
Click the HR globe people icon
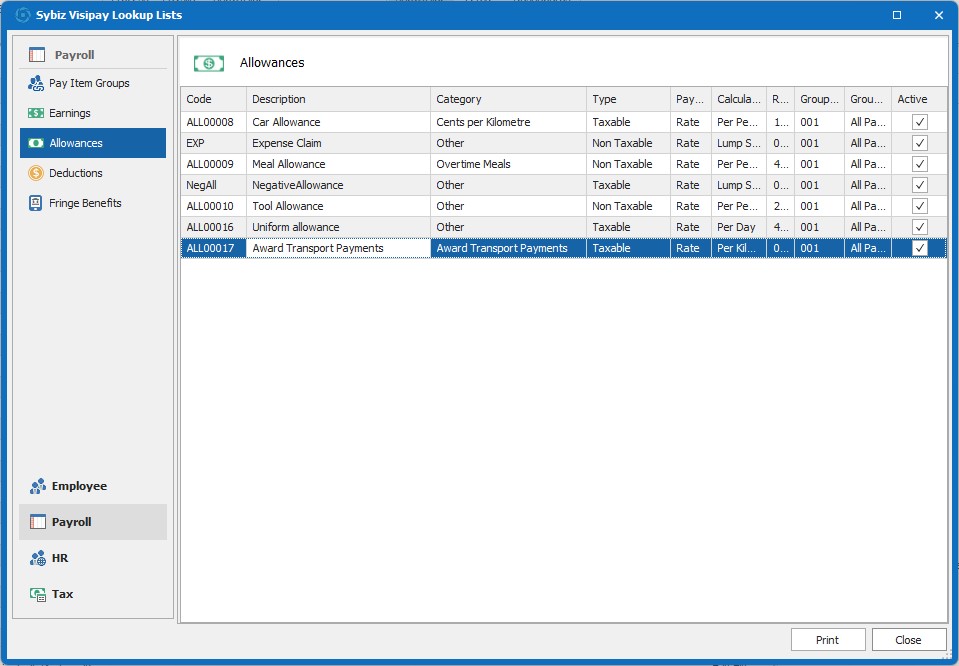pos(37,558)
